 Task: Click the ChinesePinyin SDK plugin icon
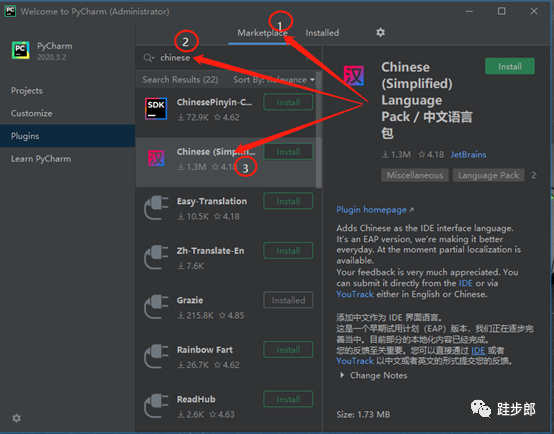click(x=156, y=109)
